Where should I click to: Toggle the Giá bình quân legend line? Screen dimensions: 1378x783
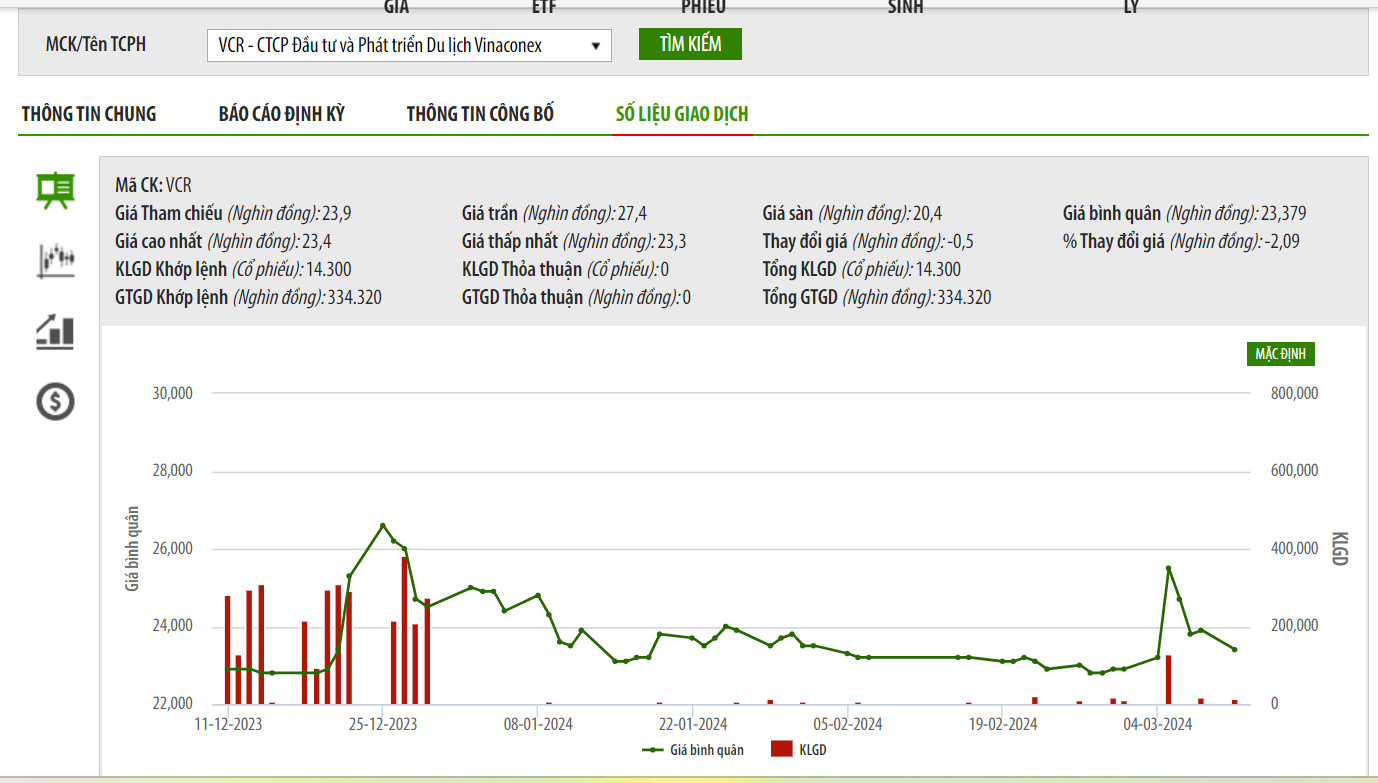pos(693,749)
